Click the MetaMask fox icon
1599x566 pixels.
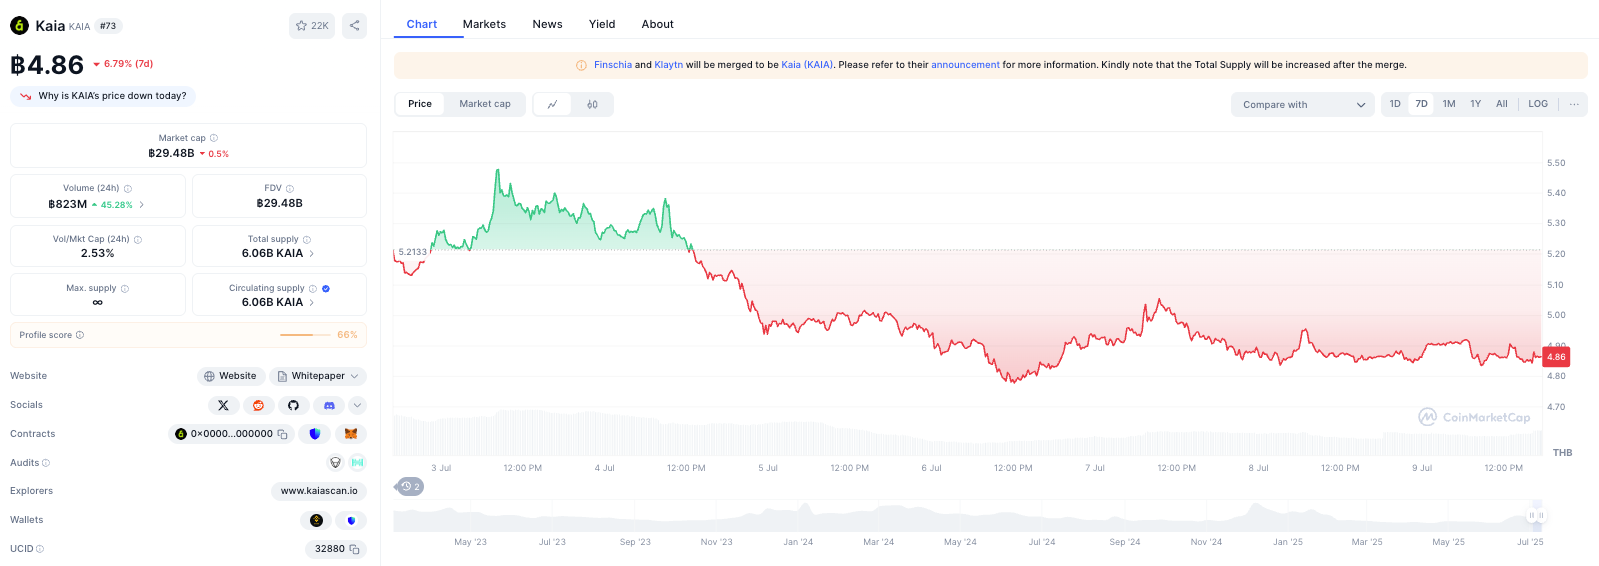351,434
